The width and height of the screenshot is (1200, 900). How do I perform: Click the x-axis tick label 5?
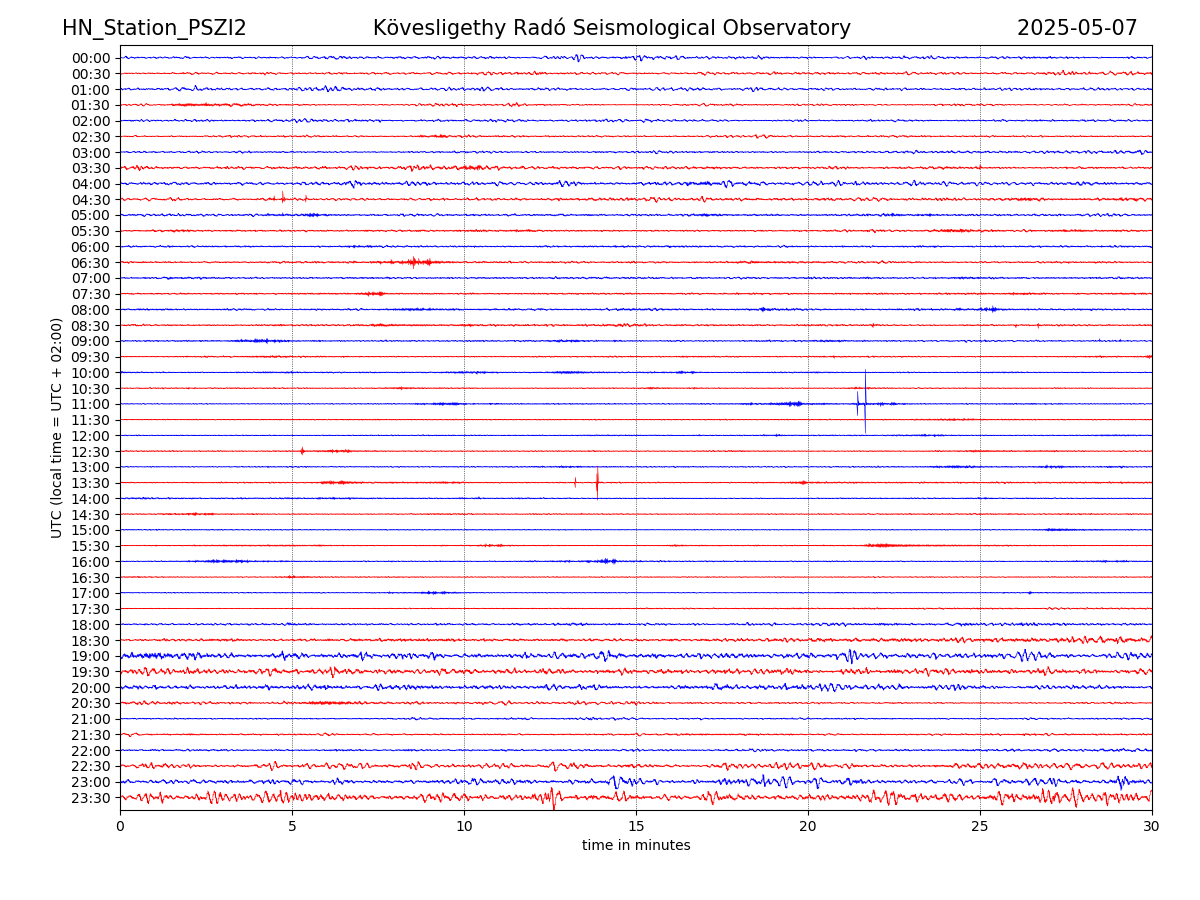pyautogui.click(x=292, y=827)
